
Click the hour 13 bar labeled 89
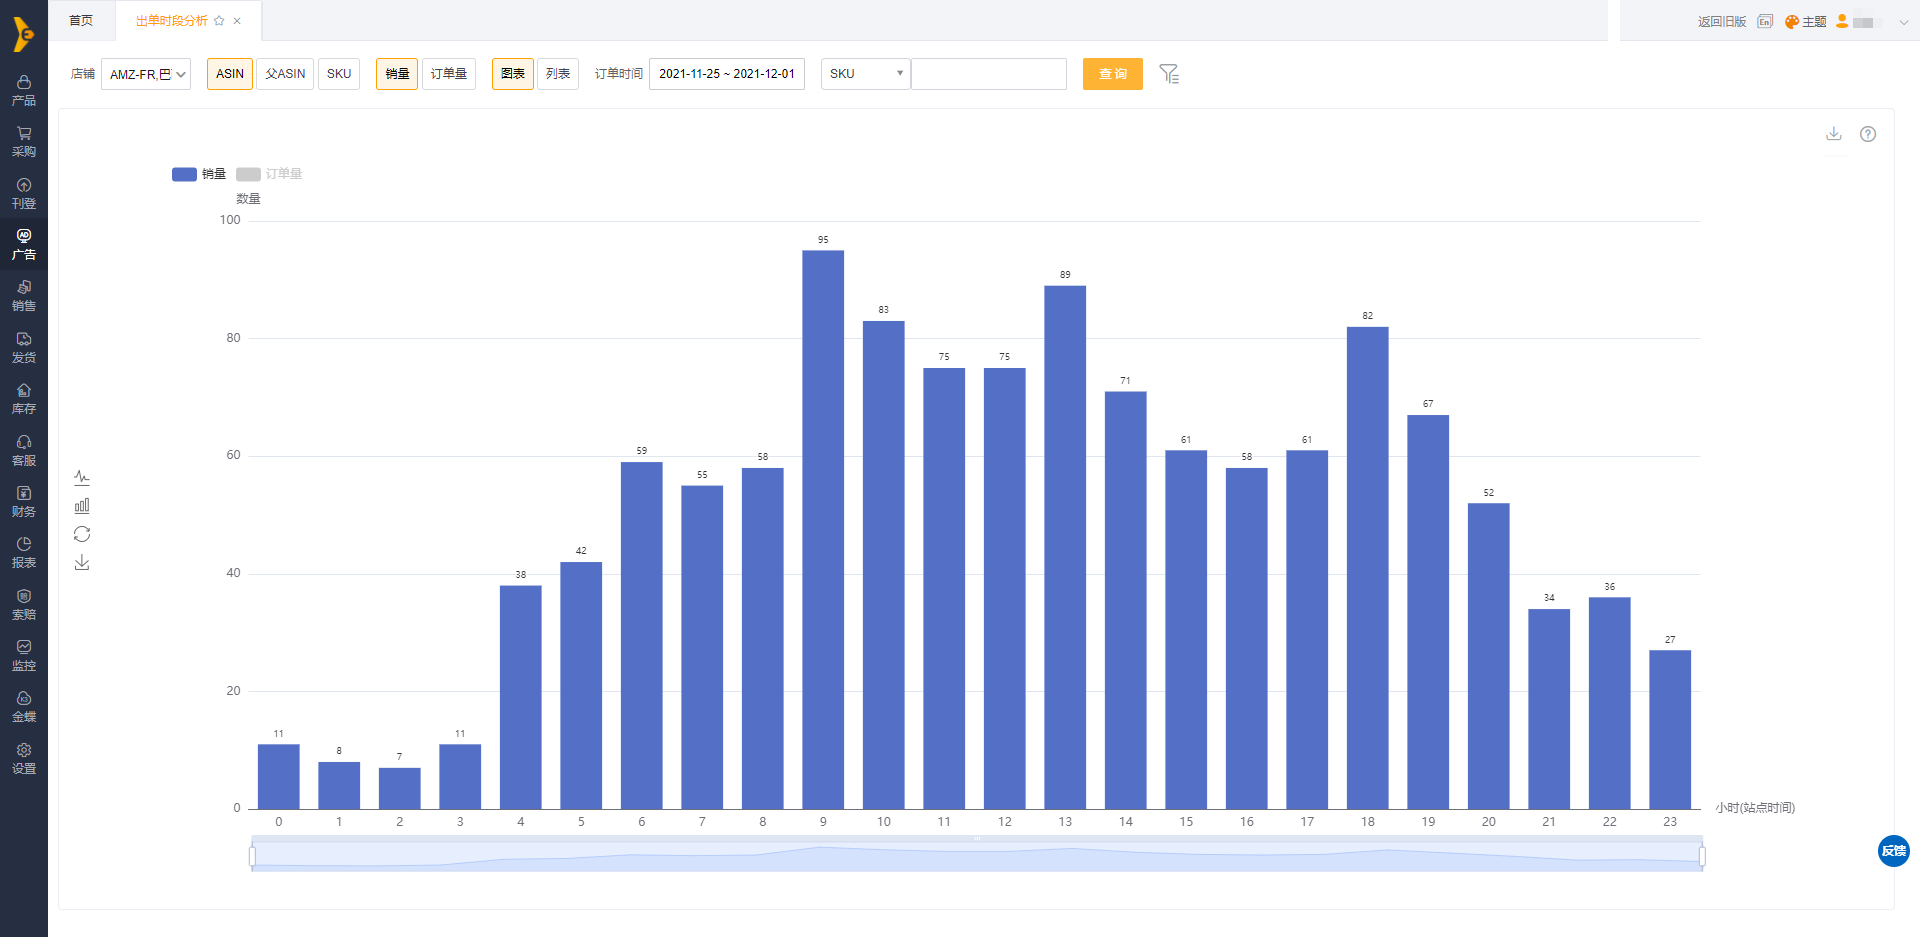1065,547
